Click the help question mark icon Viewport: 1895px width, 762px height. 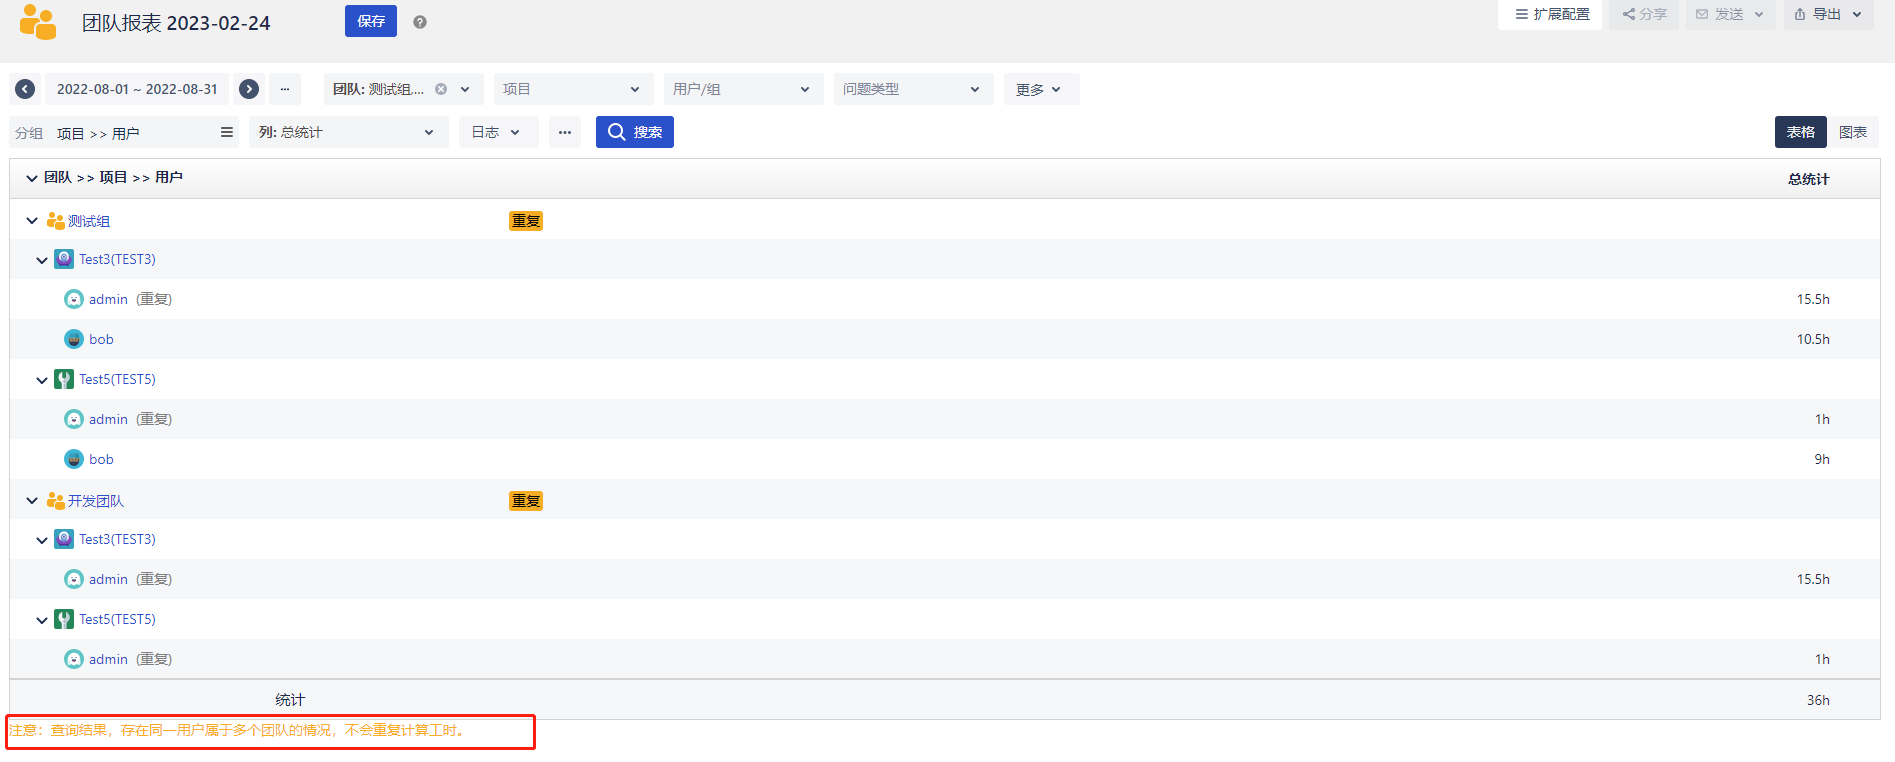click(420, 22)
